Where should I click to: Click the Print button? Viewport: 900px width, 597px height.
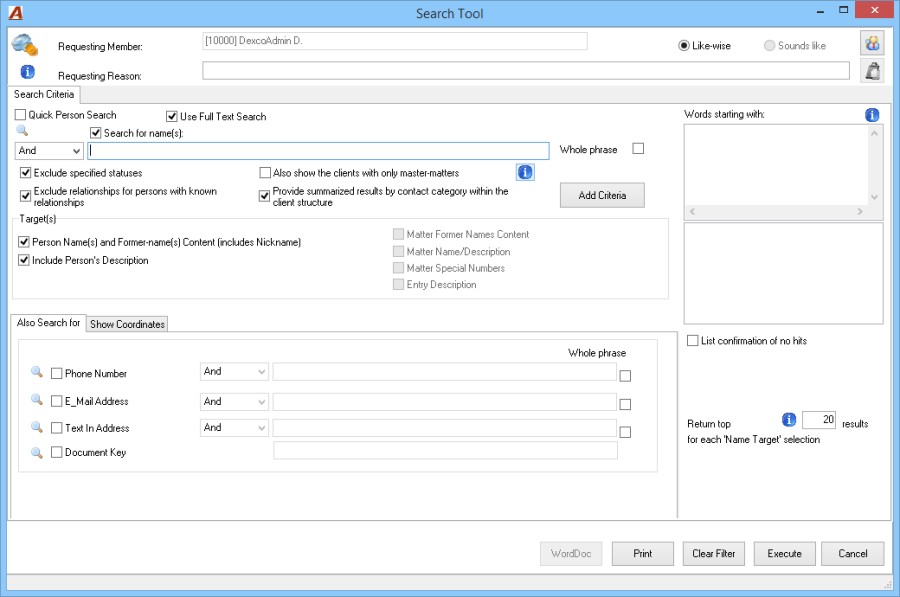643,553
